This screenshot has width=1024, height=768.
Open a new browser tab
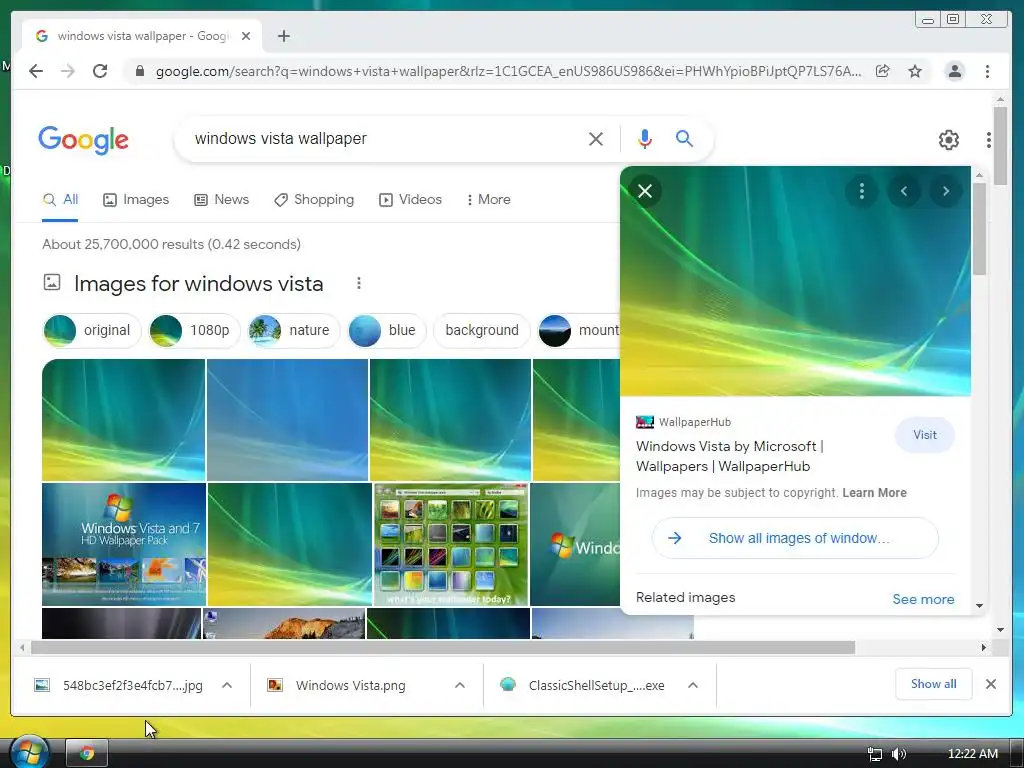point(283,36)
